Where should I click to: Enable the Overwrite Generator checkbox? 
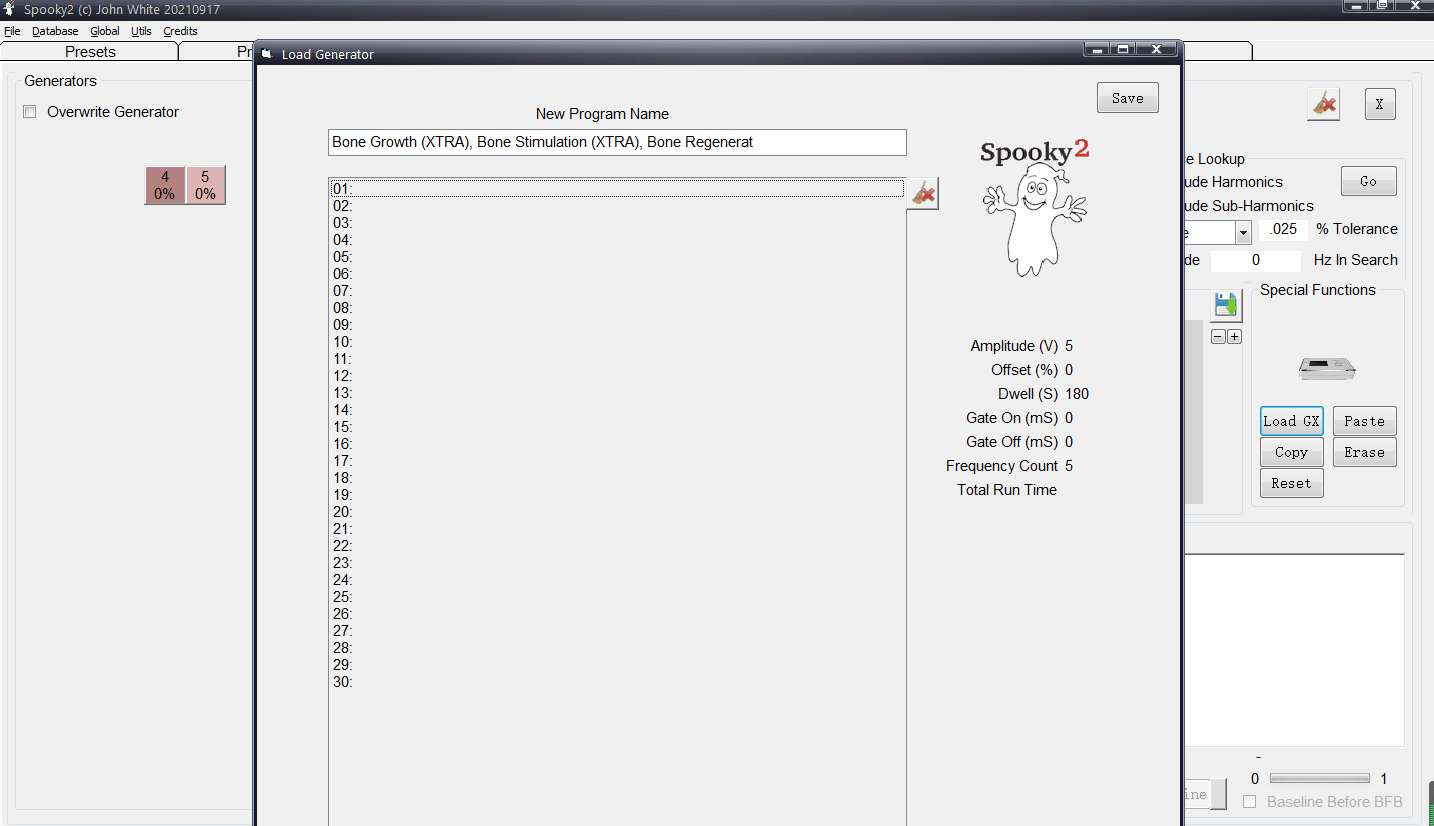point(30,112)
